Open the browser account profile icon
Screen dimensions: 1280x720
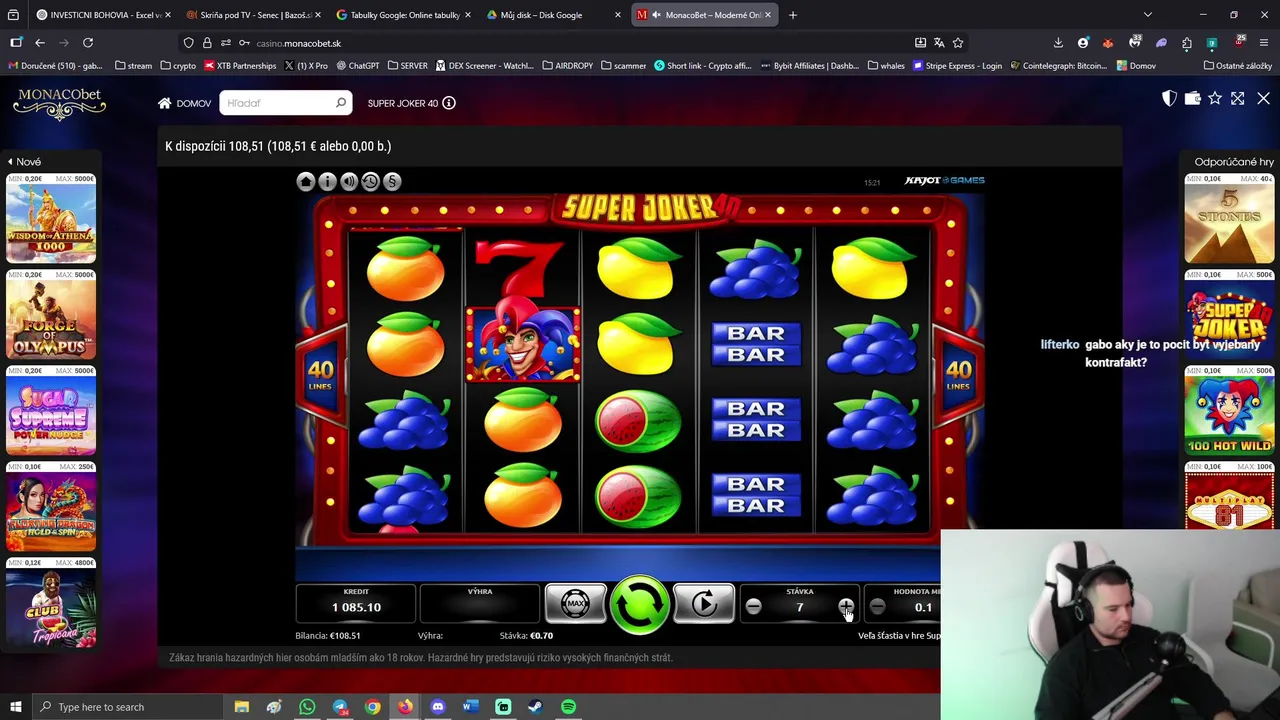1083,43
